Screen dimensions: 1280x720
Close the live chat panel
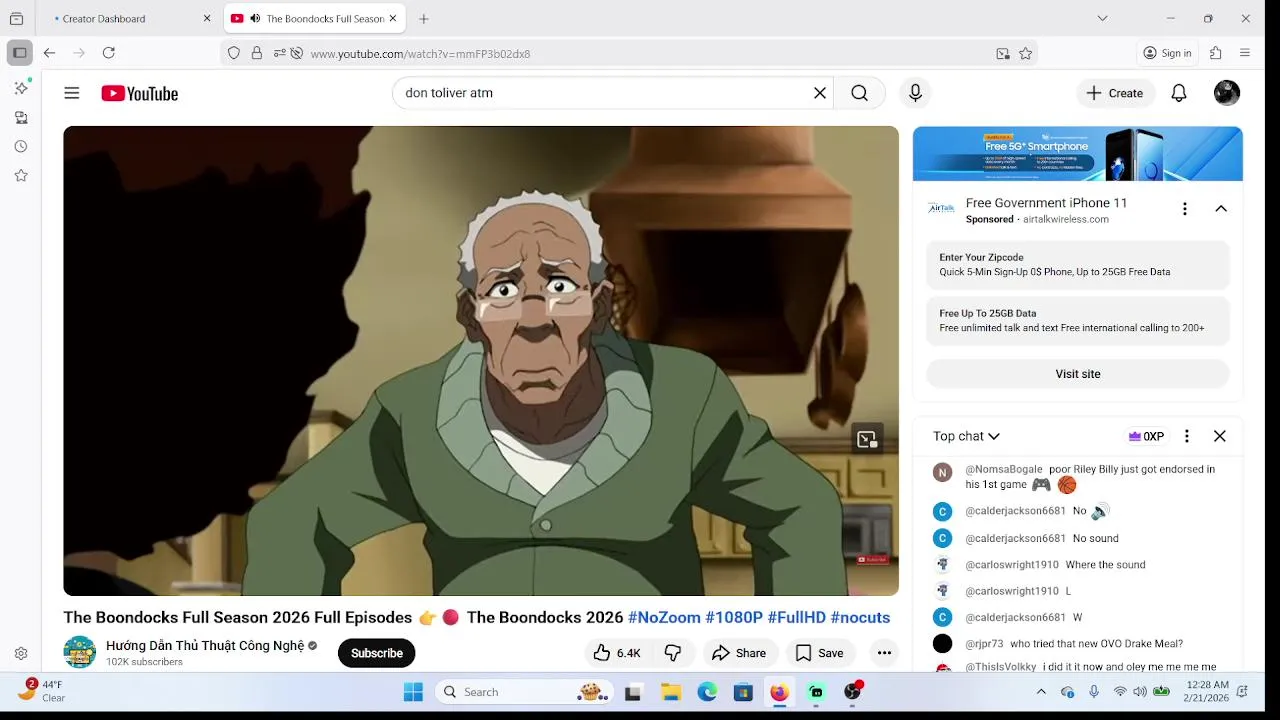(x=1220, y=436)
